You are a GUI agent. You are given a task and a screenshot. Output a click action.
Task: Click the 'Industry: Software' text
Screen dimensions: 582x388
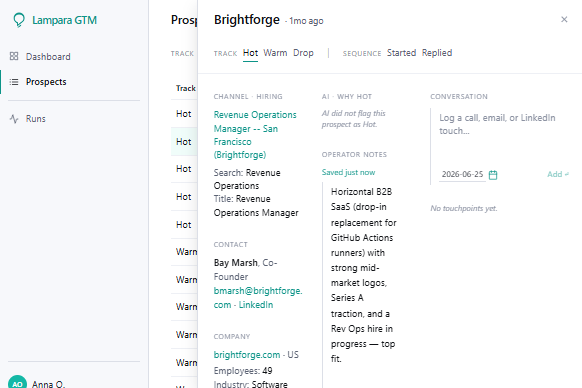point(251,384)
